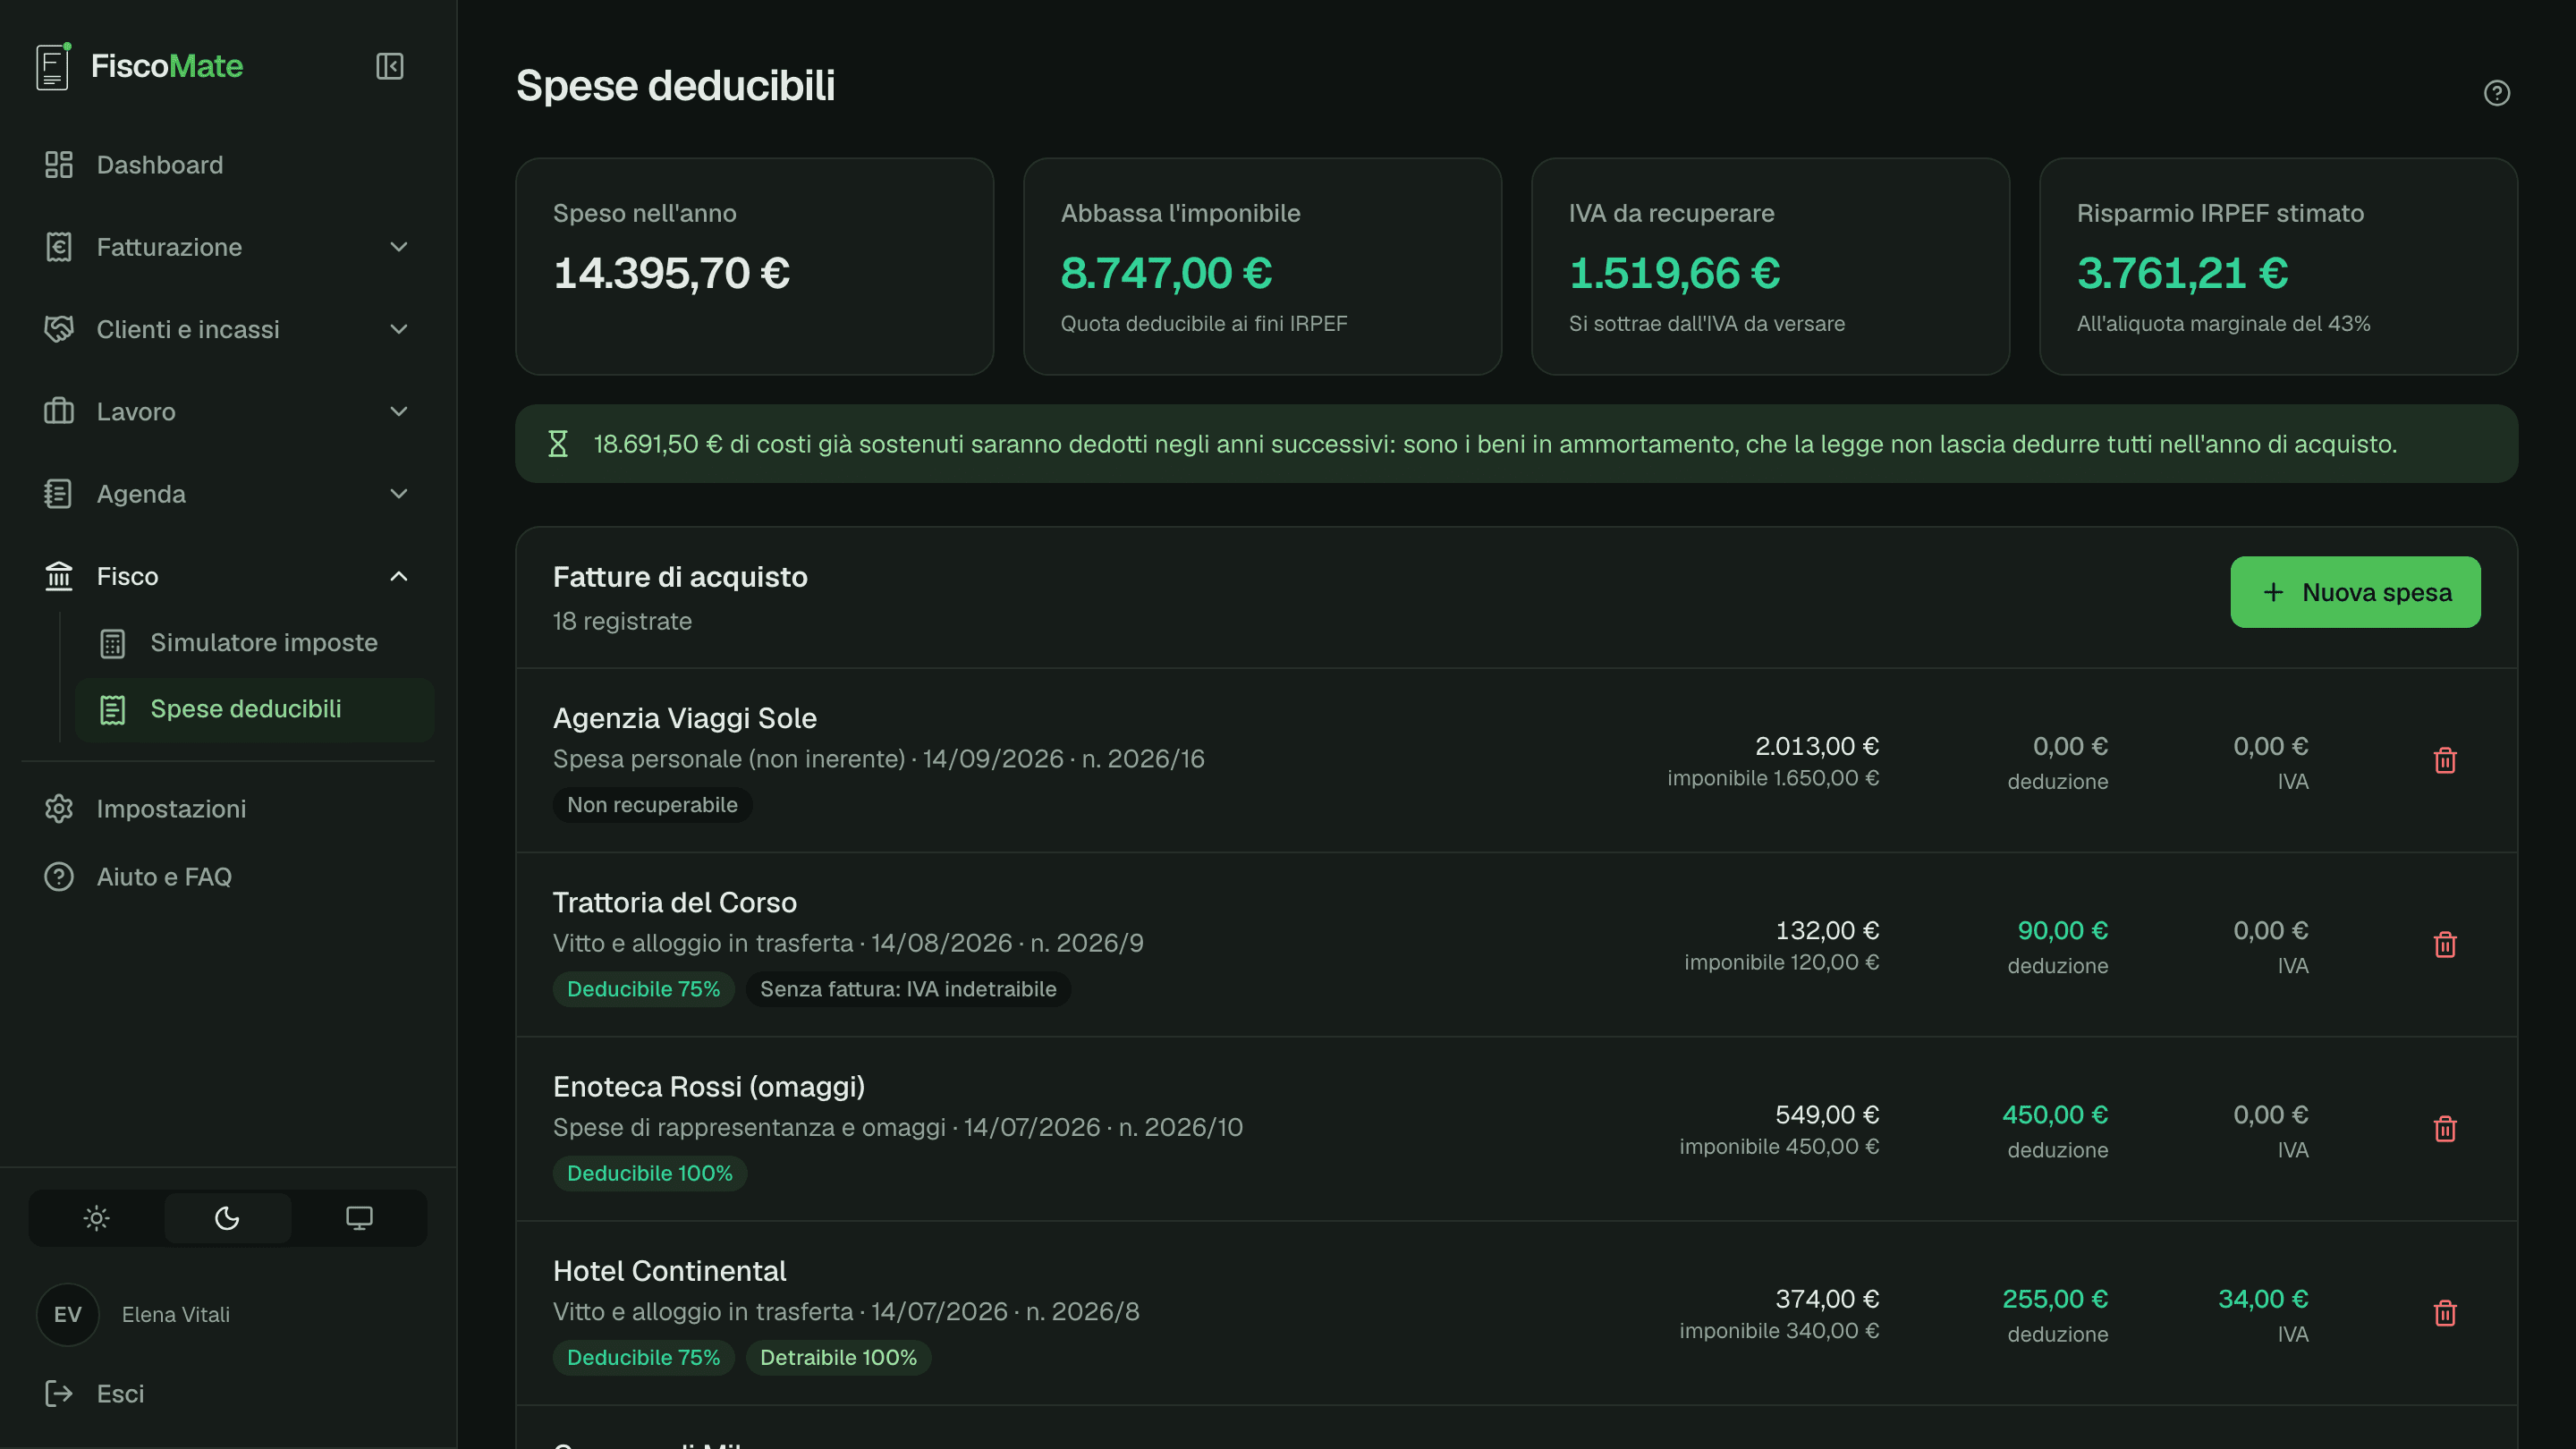2576x1449 pixels.
Task: Select Spese deducibili menu item
Action: tap(255, 709)
